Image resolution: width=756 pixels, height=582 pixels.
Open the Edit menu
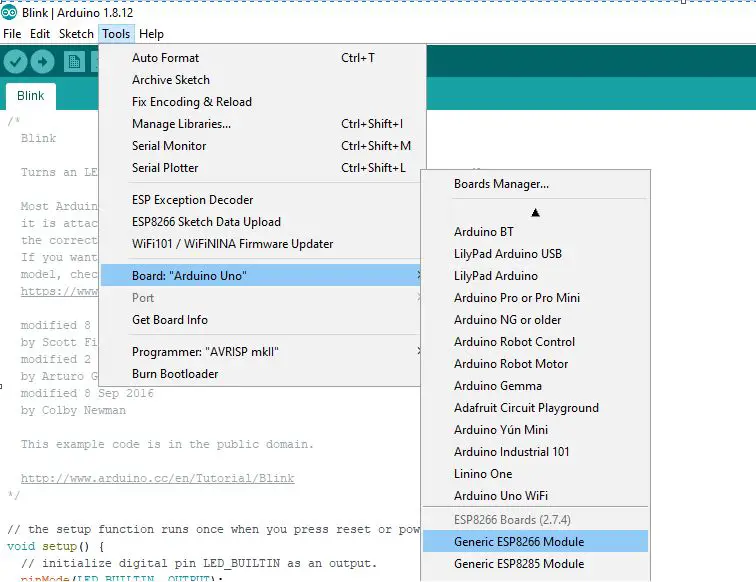point(40,34)
